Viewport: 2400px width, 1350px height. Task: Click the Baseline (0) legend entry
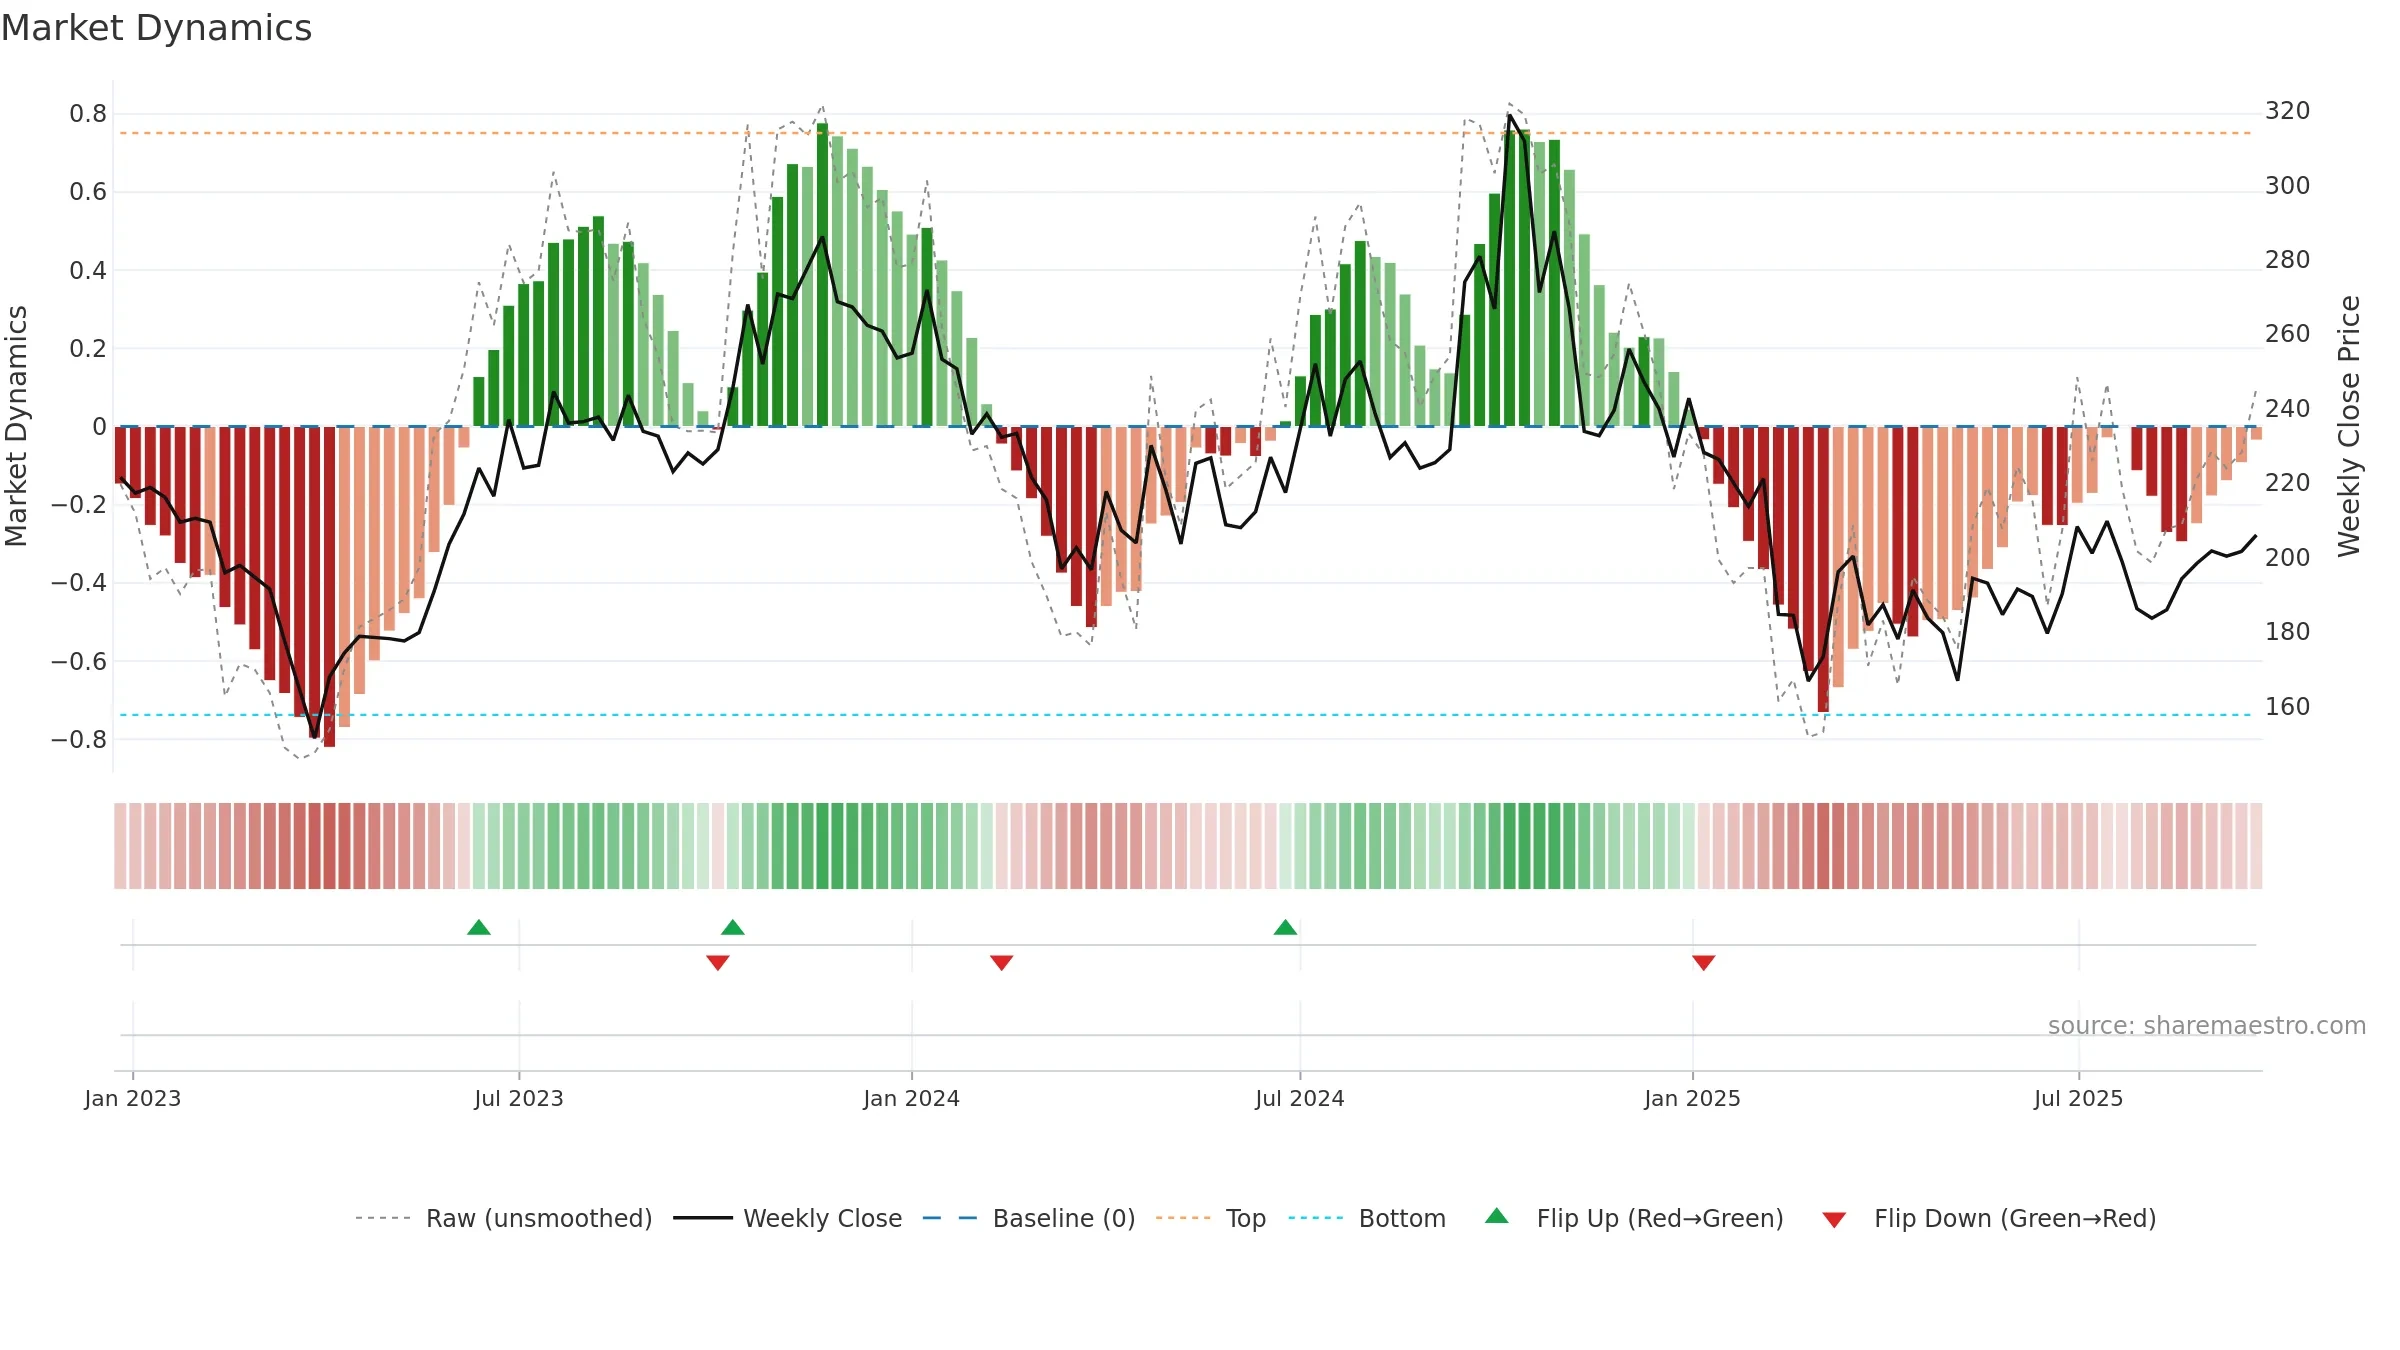click(1029, 1218)
